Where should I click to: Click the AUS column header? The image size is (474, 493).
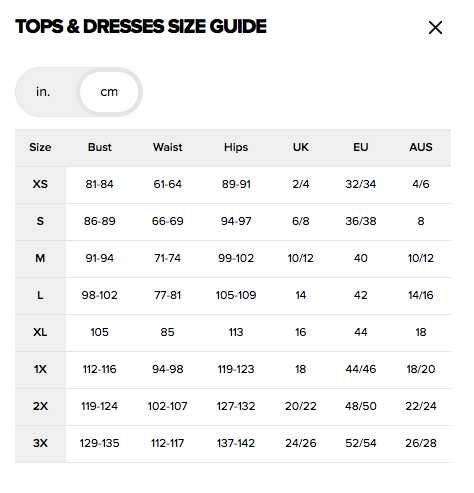click(421, 147)
